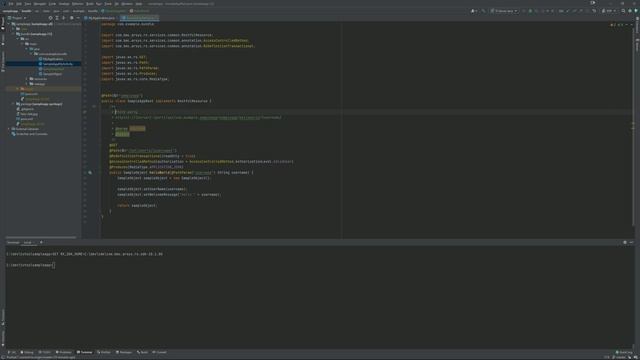Screen dimensions: 640x360
Task: Open the Build menu
Action: pyautogui.click(x=90, y=4)
